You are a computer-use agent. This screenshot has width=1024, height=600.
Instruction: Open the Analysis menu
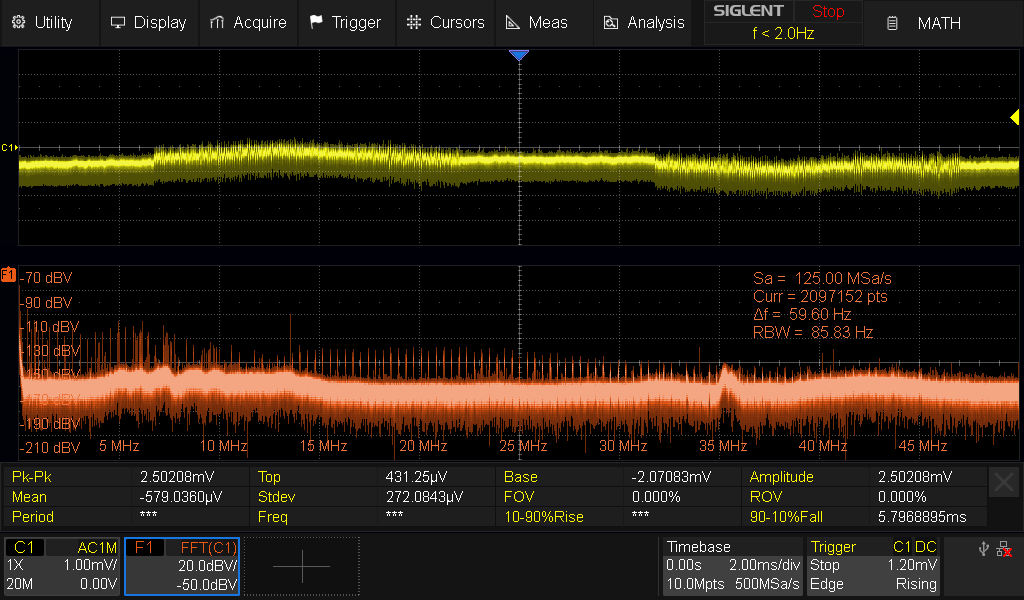645,22
